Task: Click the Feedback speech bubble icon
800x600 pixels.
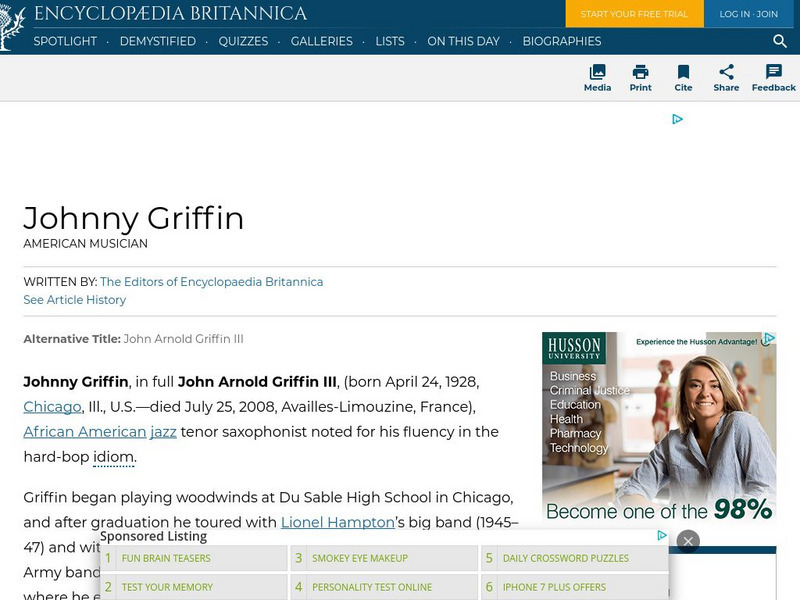Action: point(773,72)
